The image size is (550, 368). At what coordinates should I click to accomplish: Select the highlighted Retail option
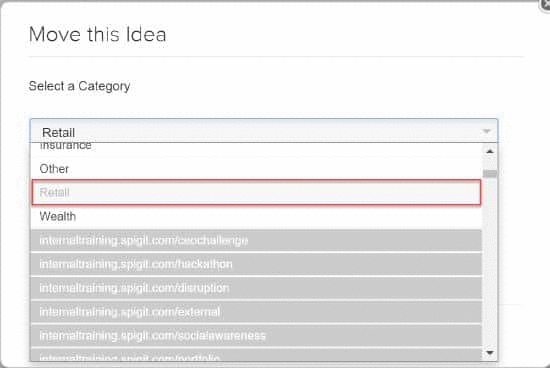256,192
